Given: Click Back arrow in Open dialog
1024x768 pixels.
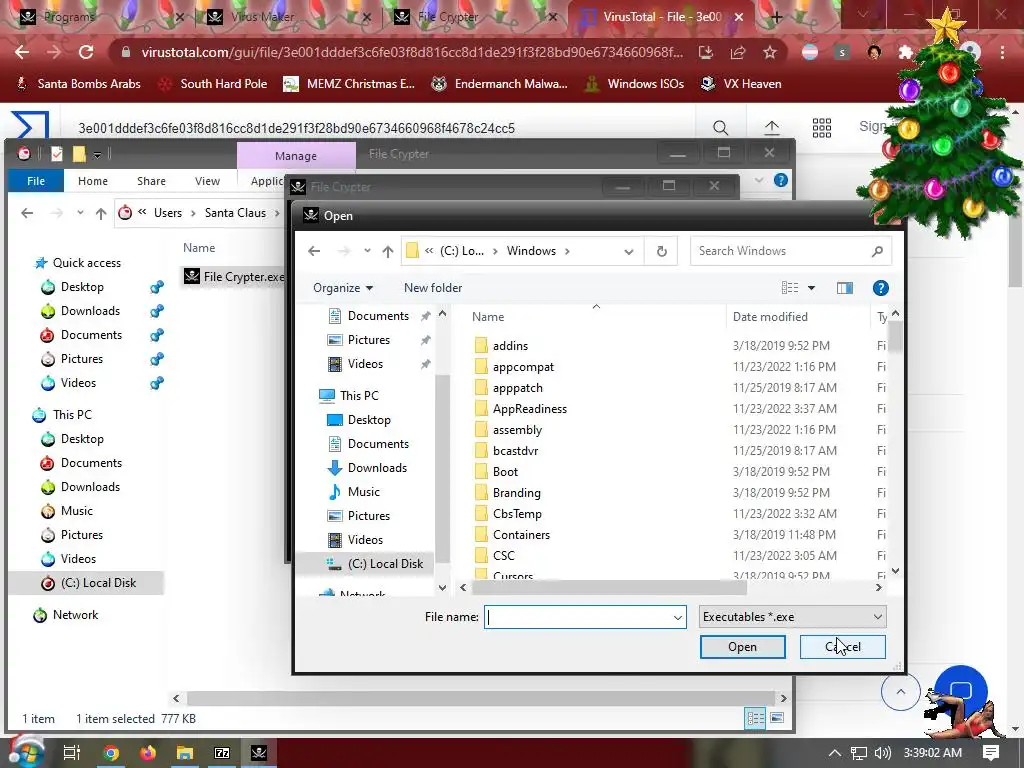Looking at the screenshot, I should (314, 251).
